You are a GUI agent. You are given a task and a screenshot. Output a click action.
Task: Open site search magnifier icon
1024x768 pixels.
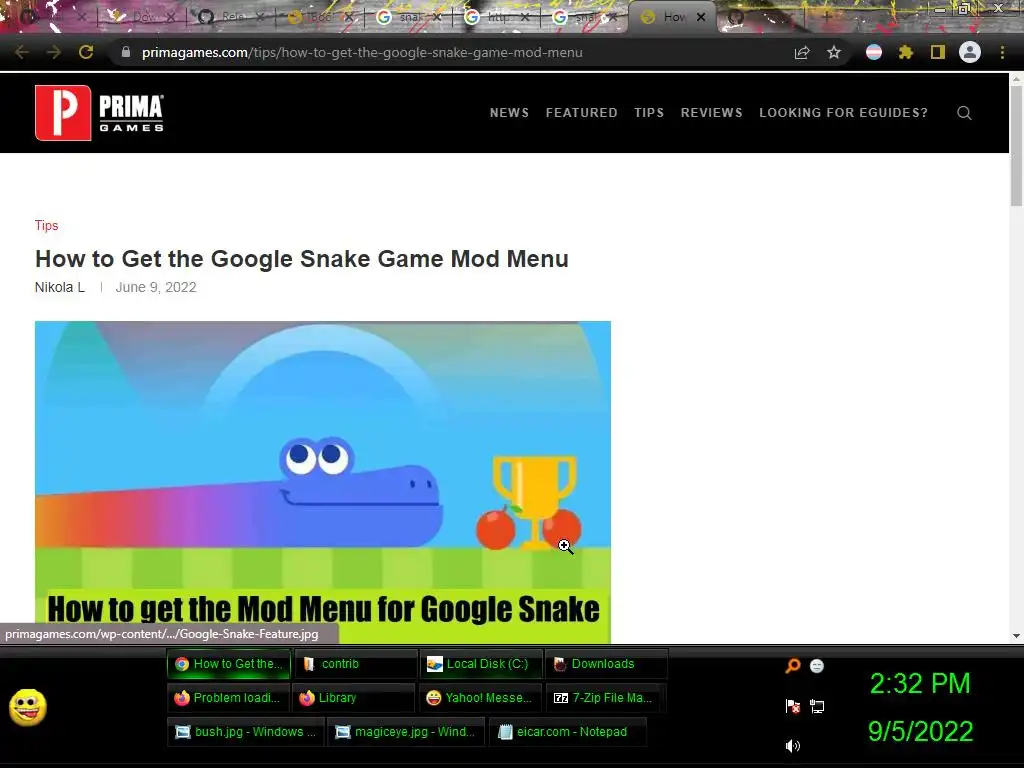coord(965,113)
